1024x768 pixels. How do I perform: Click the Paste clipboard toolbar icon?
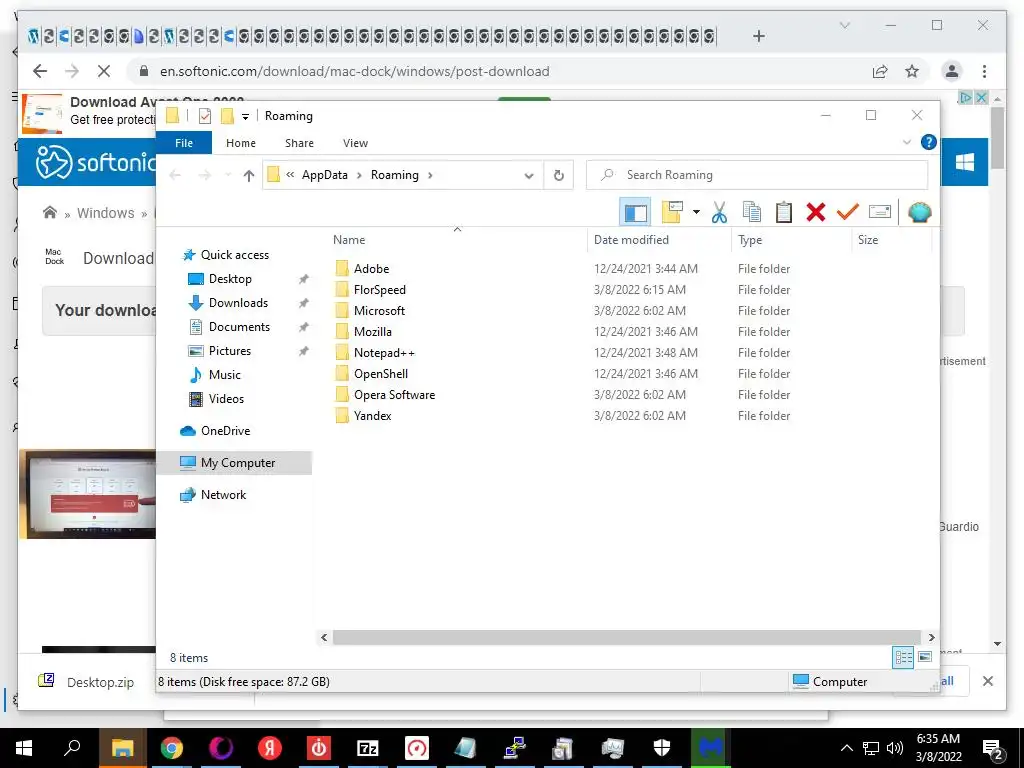784,212
